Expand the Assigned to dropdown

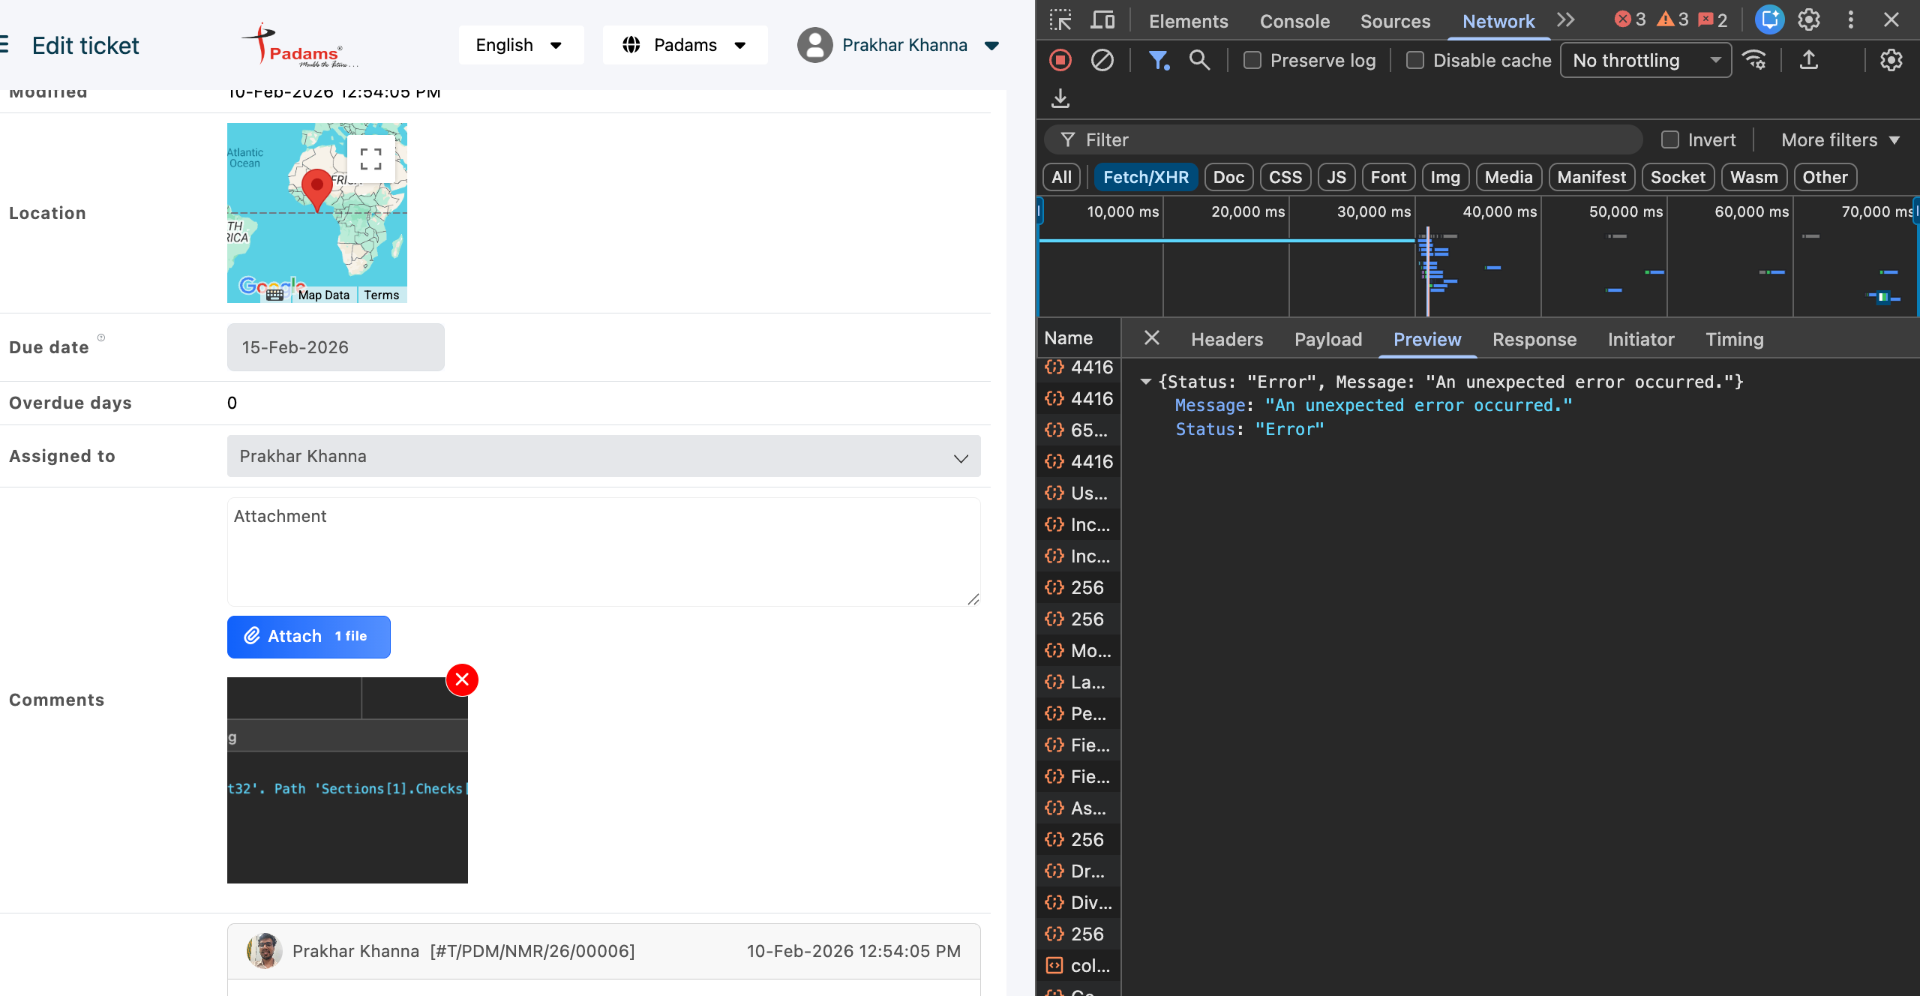[603, 457]
